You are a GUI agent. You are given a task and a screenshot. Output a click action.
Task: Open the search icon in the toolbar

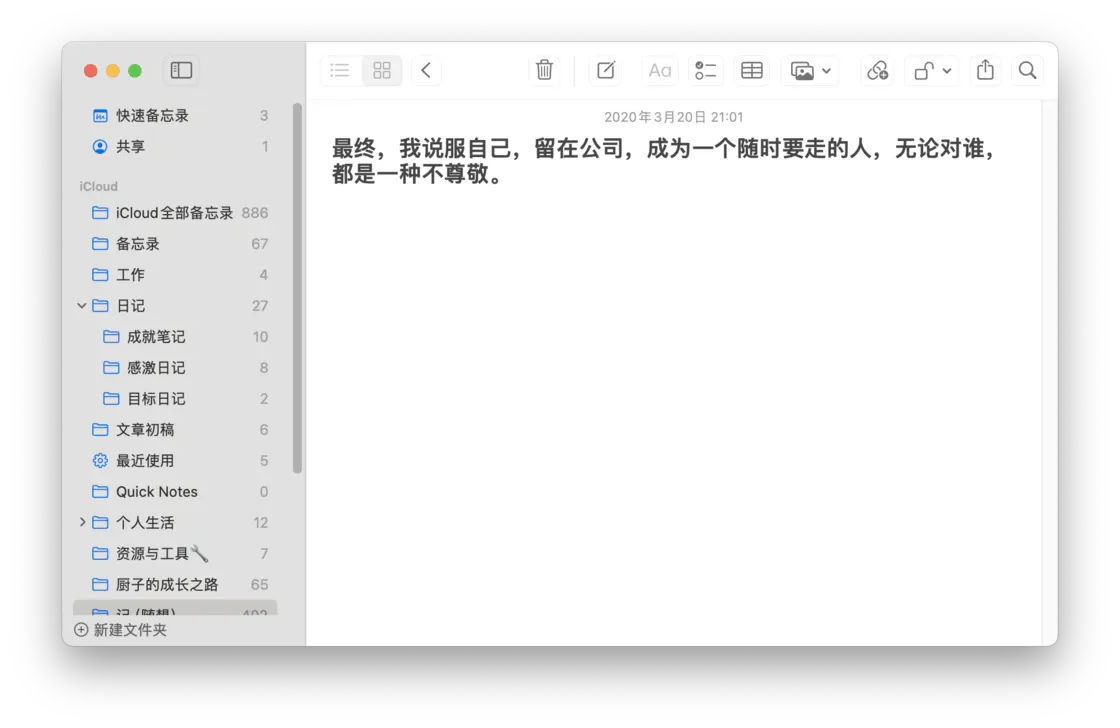[1026, 70]
